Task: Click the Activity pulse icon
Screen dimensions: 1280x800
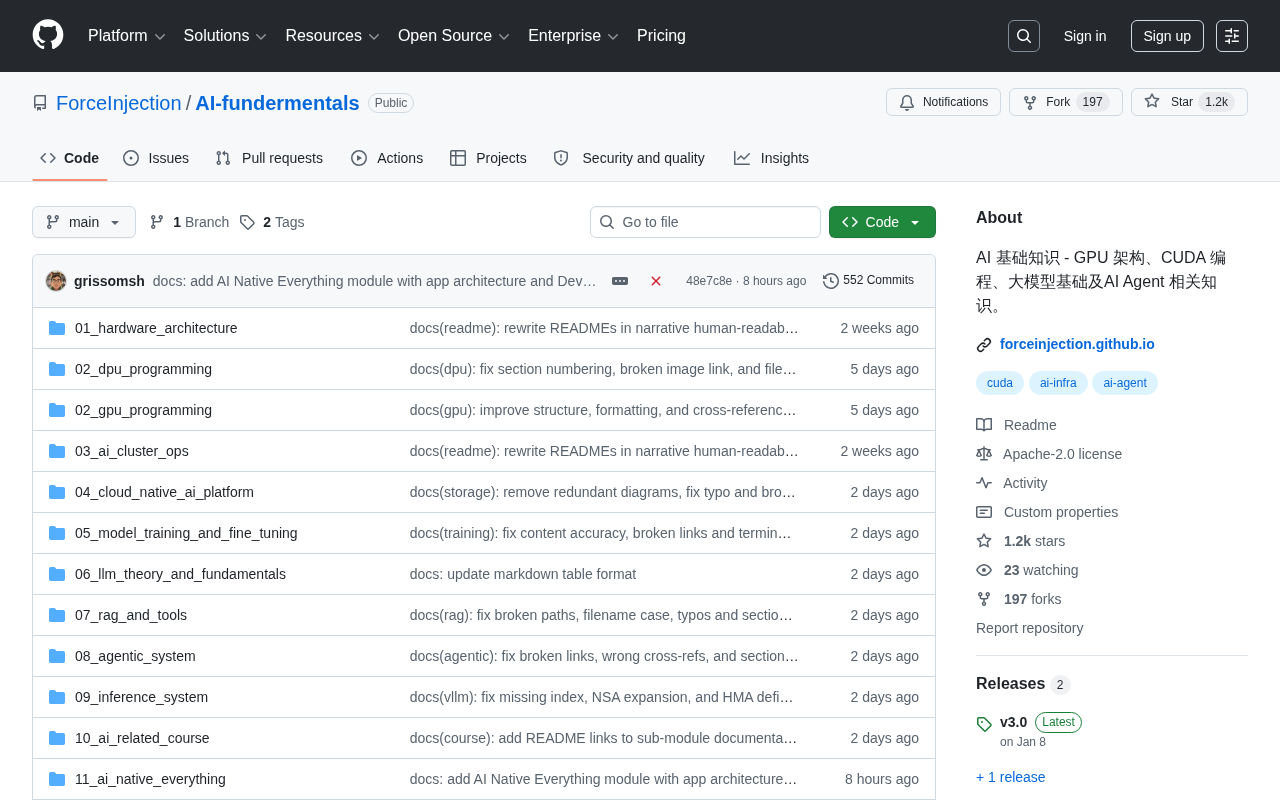Action: 984,483
